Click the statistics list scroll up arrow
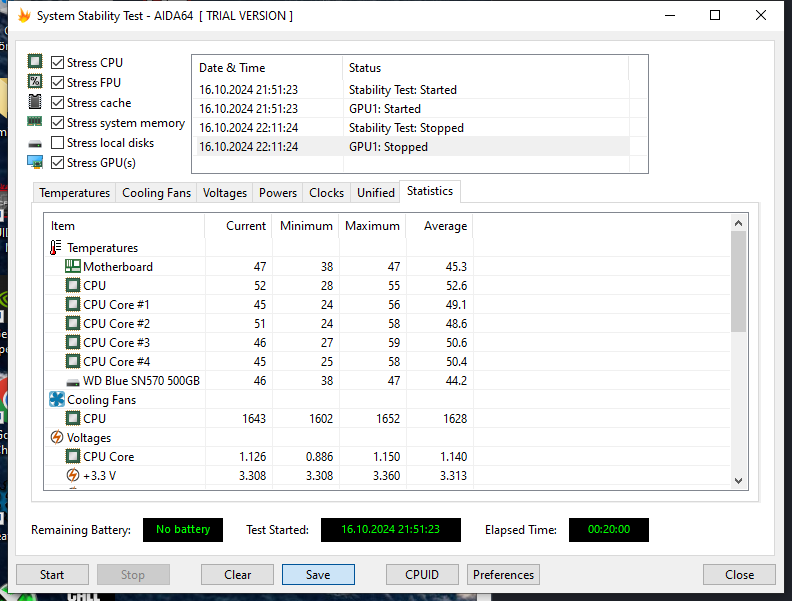Screen dimensions: 792x601 (738, 223)
